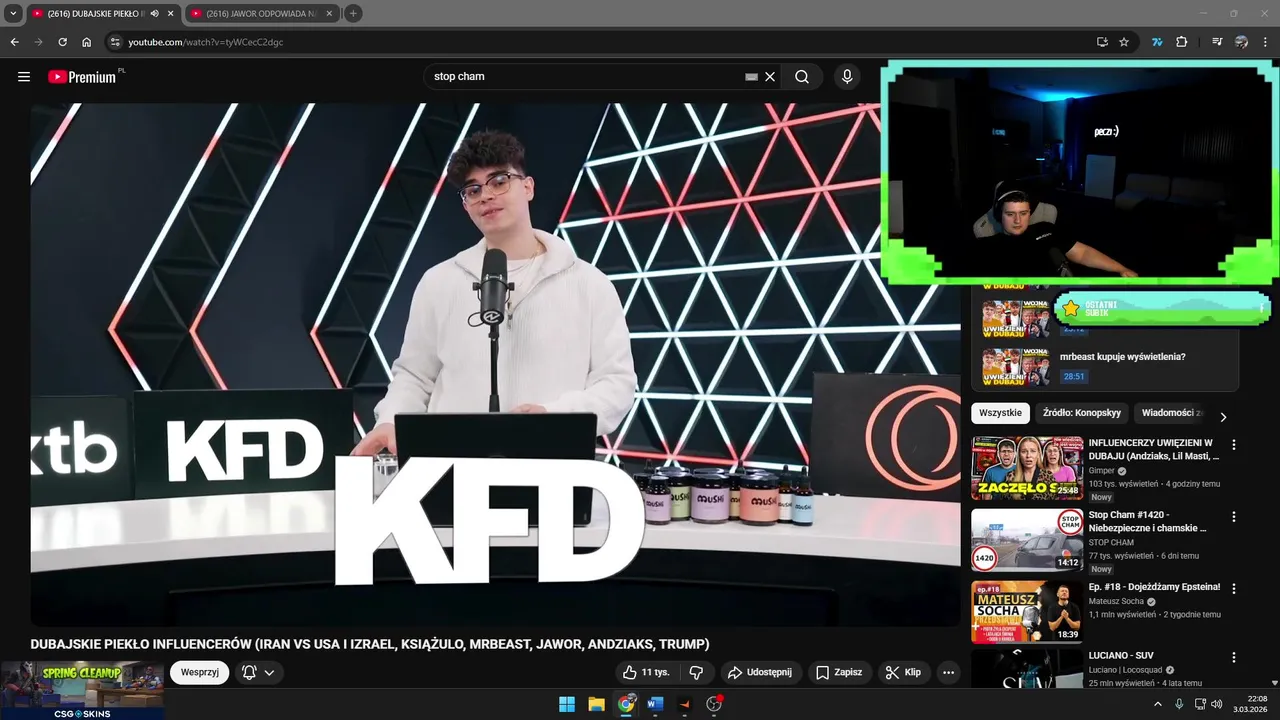
Task: Close the DUBAJSKIE PIEKŁO tab
Action: pyautogui.click(x=169, y=14)
